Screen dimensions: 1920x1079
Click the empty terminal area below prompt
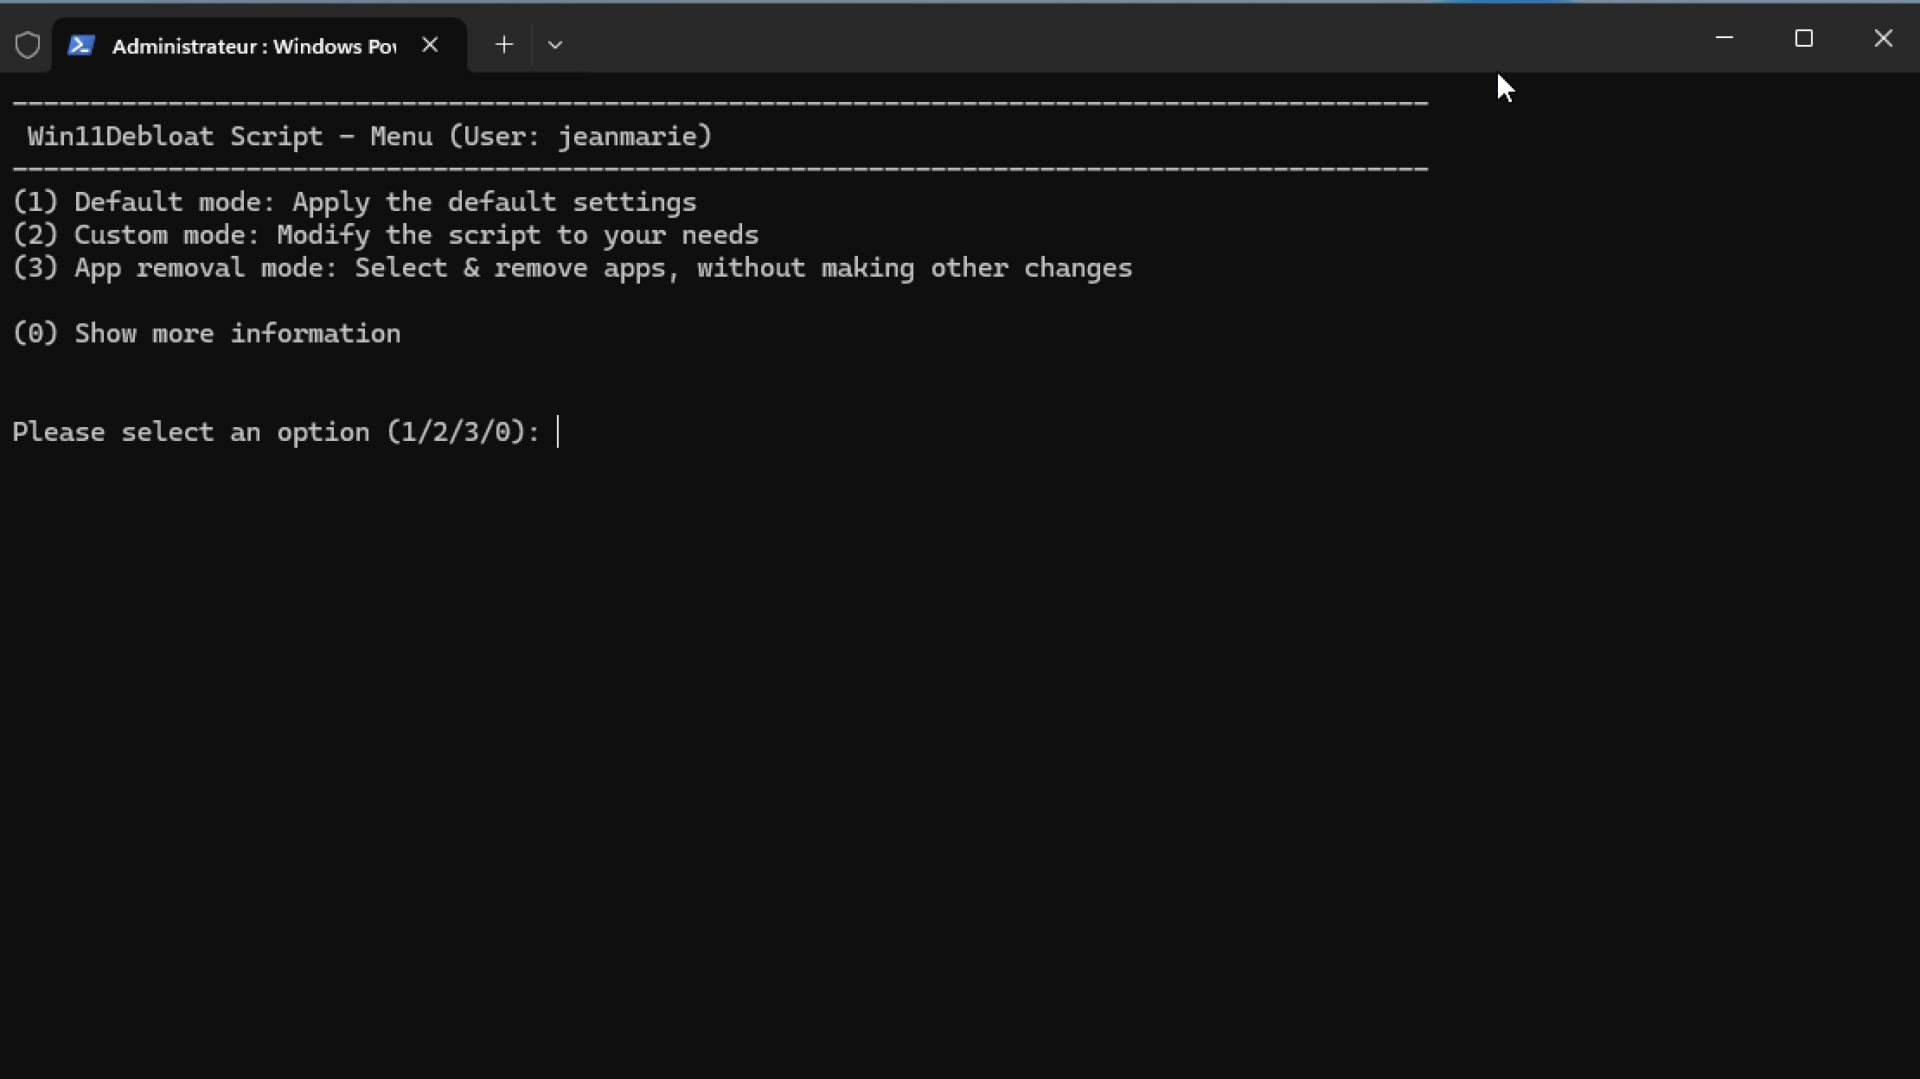coord(960,760)
